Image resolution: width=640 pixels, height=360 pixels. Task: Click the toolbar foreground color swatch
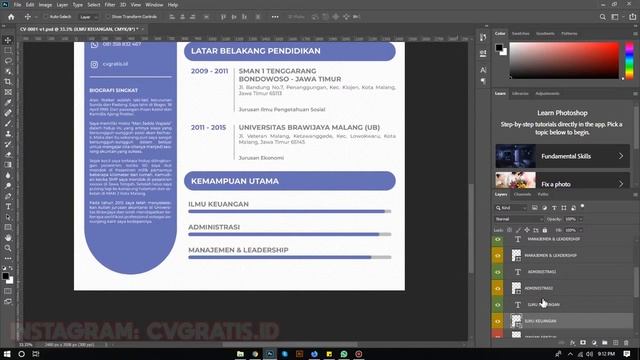[6, 276]
